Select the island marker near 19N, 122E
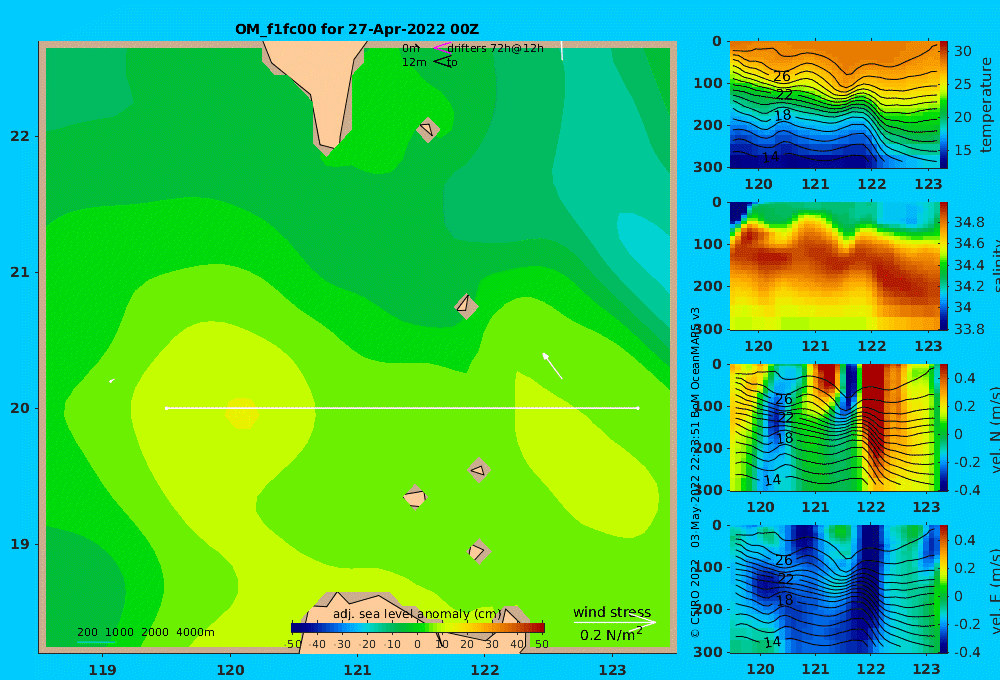 click(478, 551)
